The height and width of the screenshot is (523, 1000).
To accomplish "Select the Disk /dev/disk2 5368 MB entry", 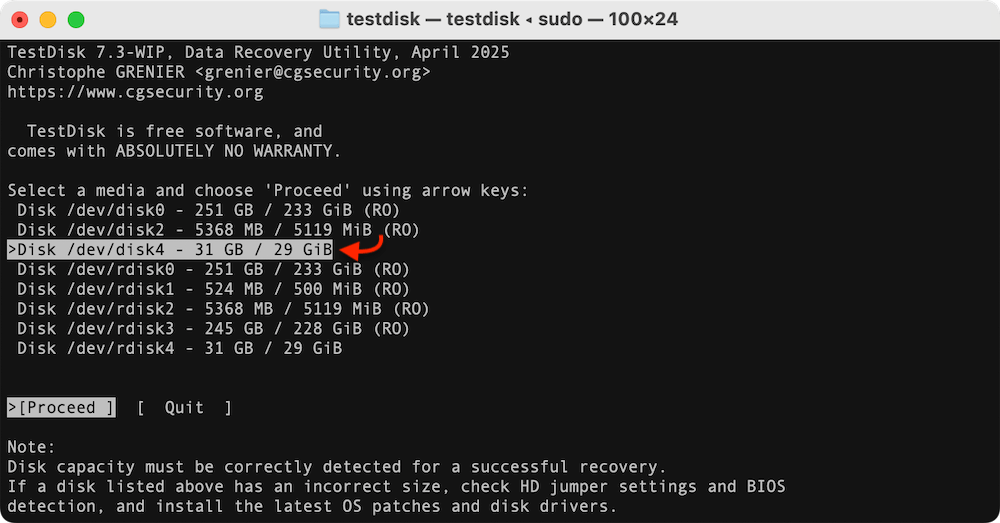I will 218,230.
